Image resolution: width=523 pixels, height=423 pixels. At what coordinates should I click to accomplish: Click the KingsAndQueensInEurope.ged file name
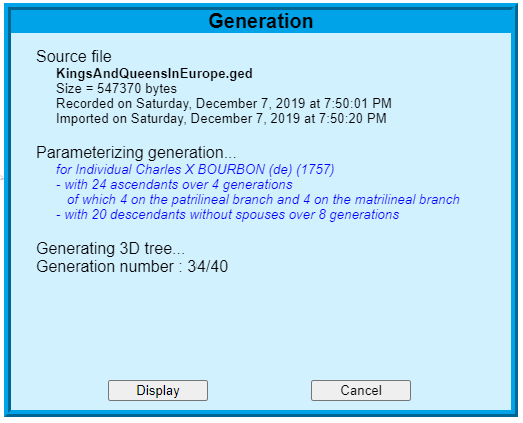click(154, 73)
